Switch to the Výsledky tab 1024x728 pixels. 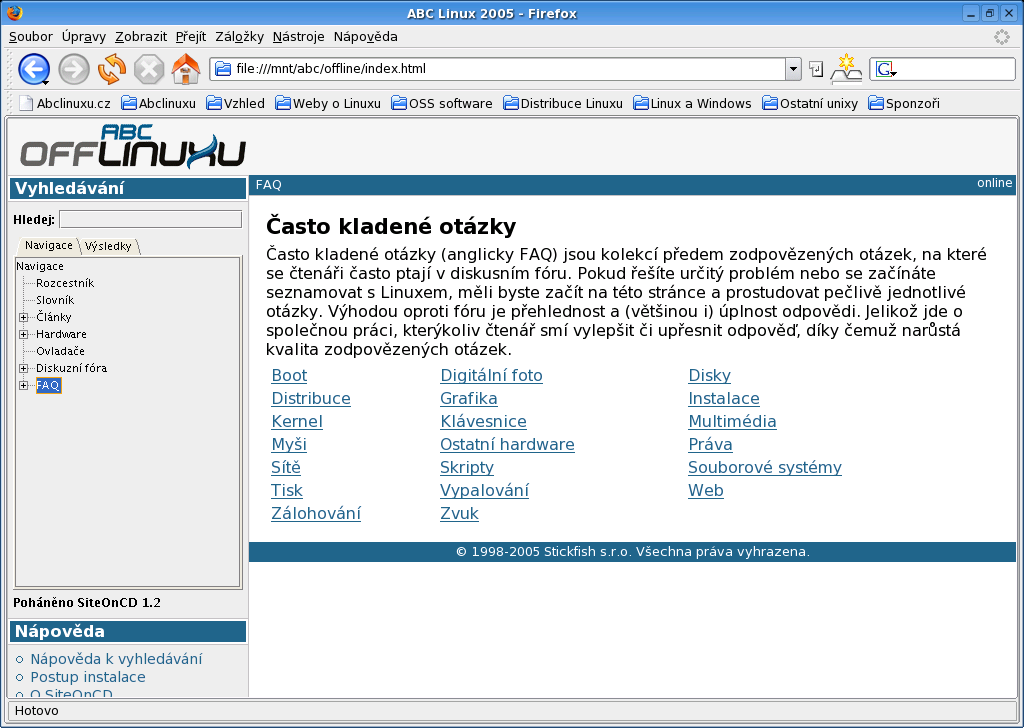pyautogui.click(x=109, y=246)
